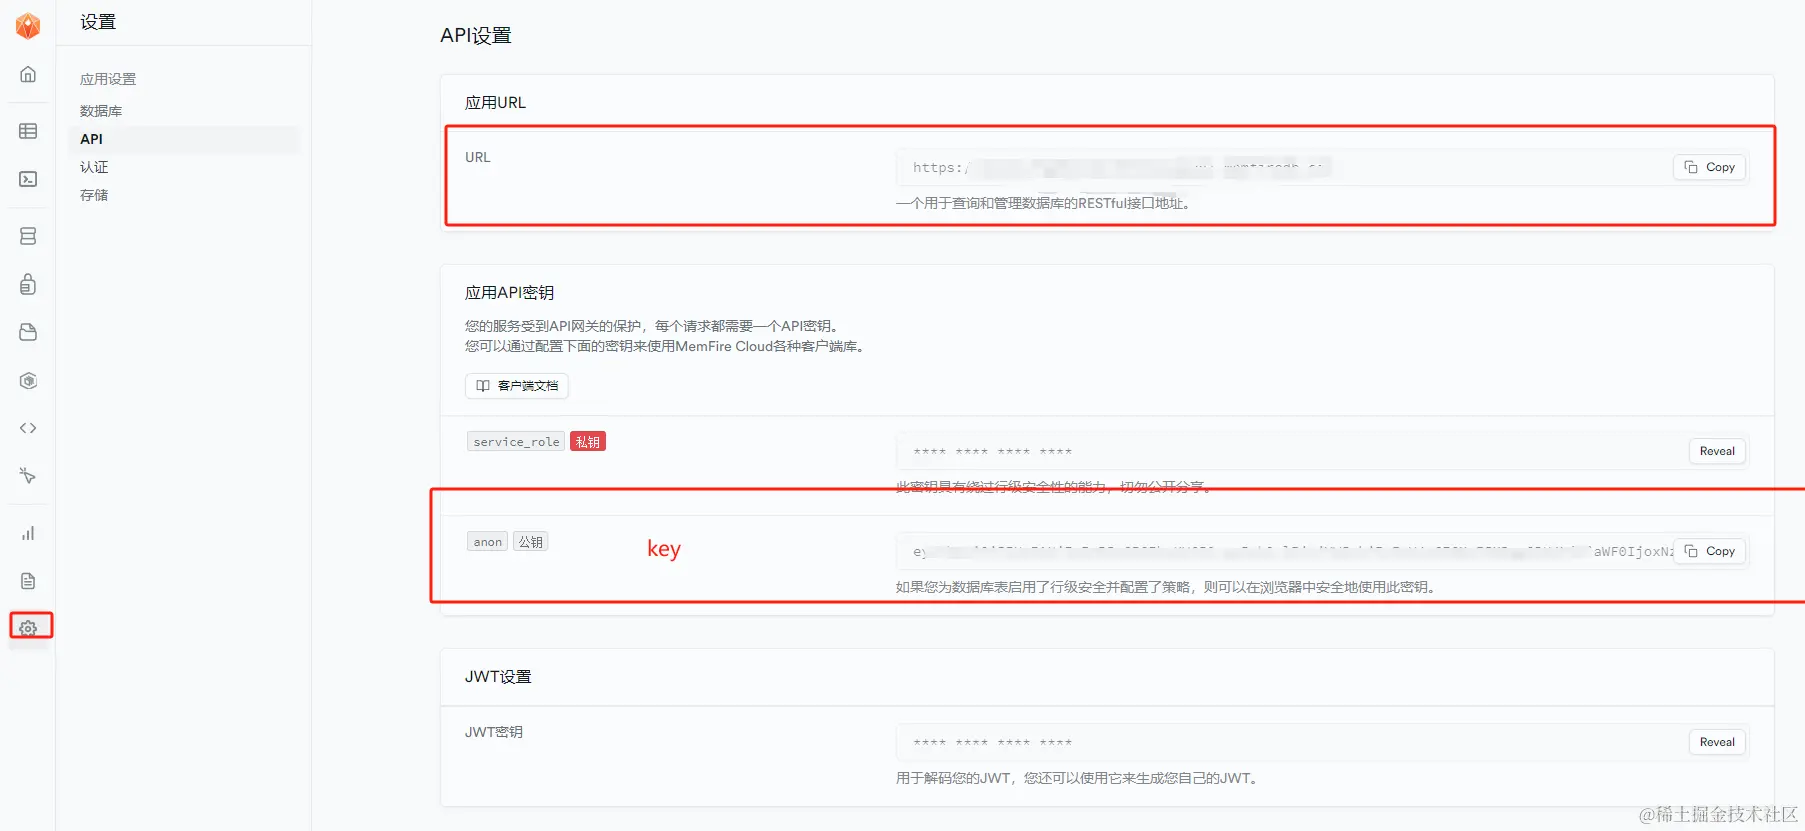1805x831 pixels.
Task: Open the Authentication lock icon
Action: (28, 284)
